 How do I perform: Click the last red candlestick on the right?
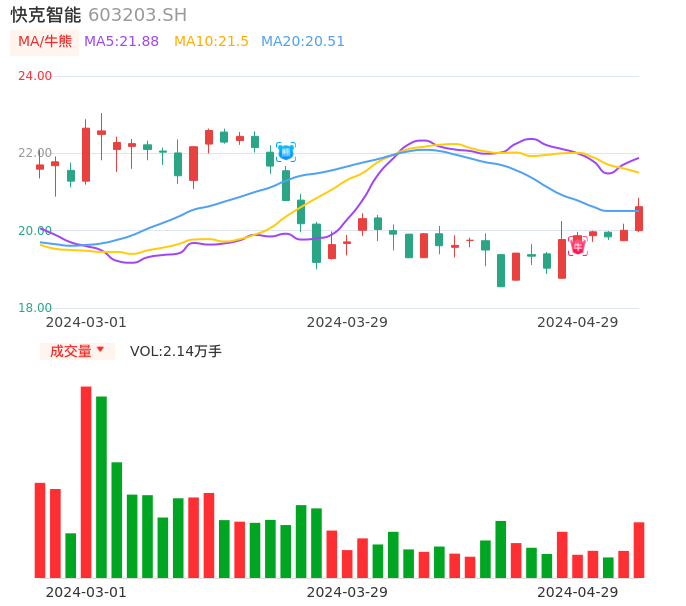click(639, 218)
